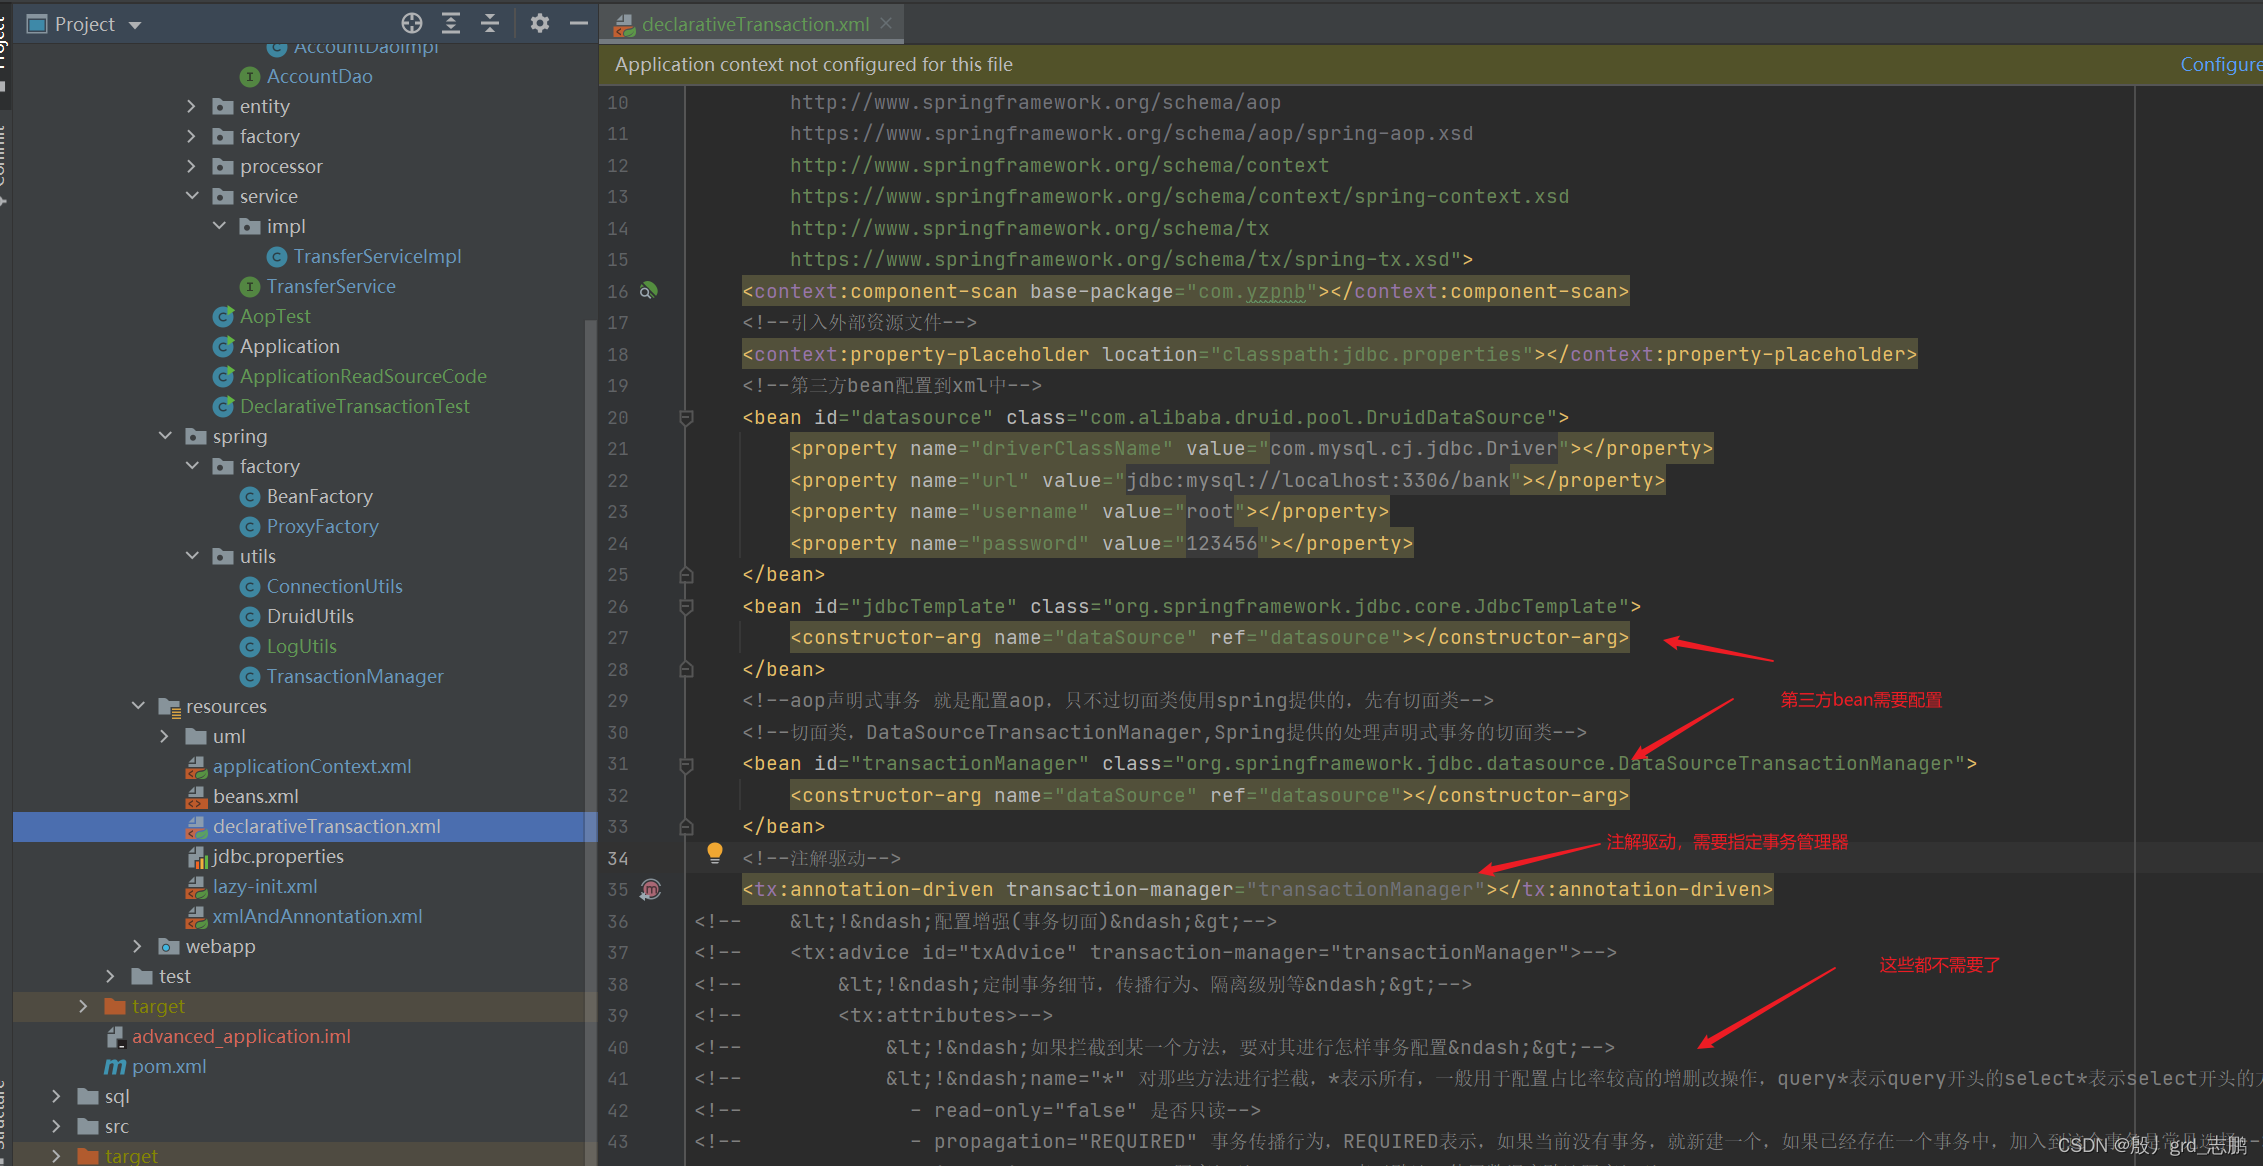Viewport: 2263px width, 1166px height.
Task: Click the Spring bean gutter icon on line 16
Action: click(649, 291)
